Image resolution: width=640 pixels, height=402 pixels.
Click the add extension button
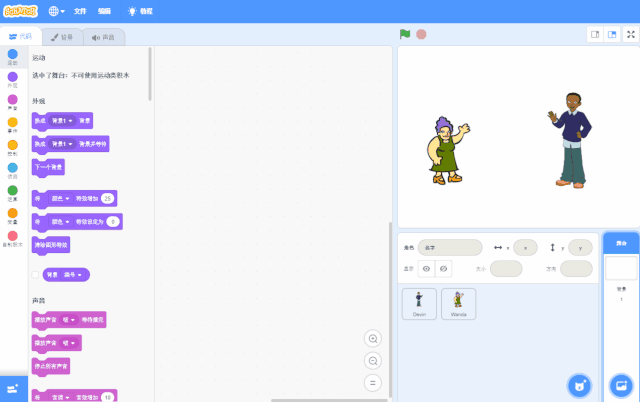(x=13, y=389)
